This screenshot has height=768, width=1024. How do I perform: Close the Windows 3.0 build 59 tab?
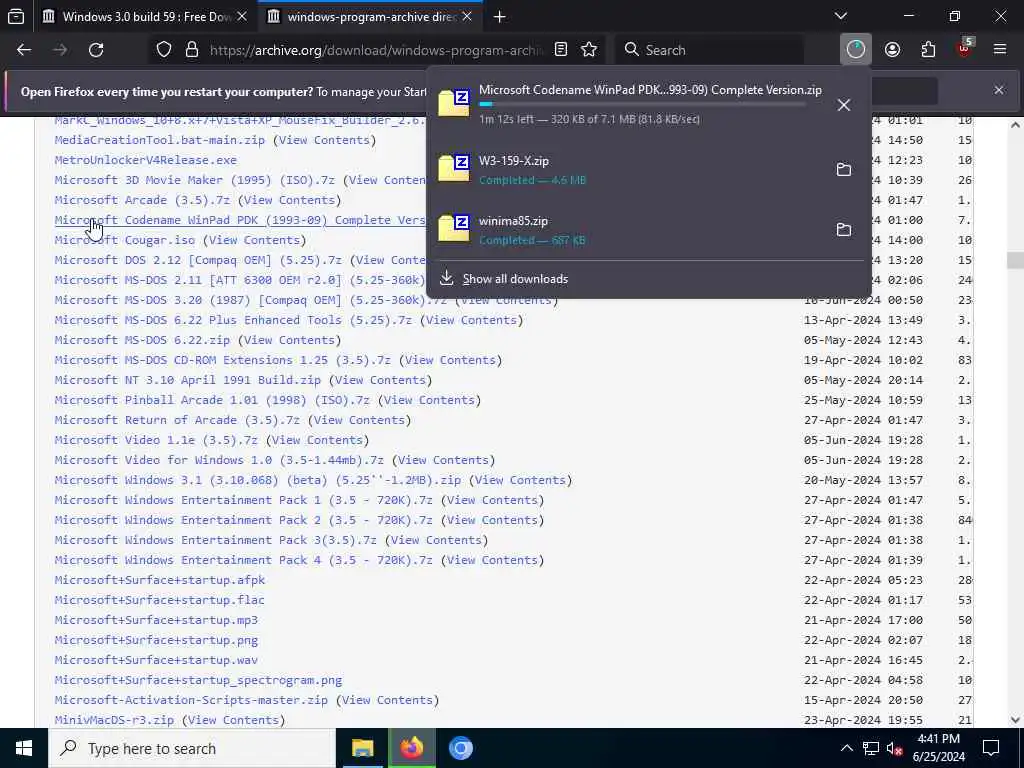point(242,16)
